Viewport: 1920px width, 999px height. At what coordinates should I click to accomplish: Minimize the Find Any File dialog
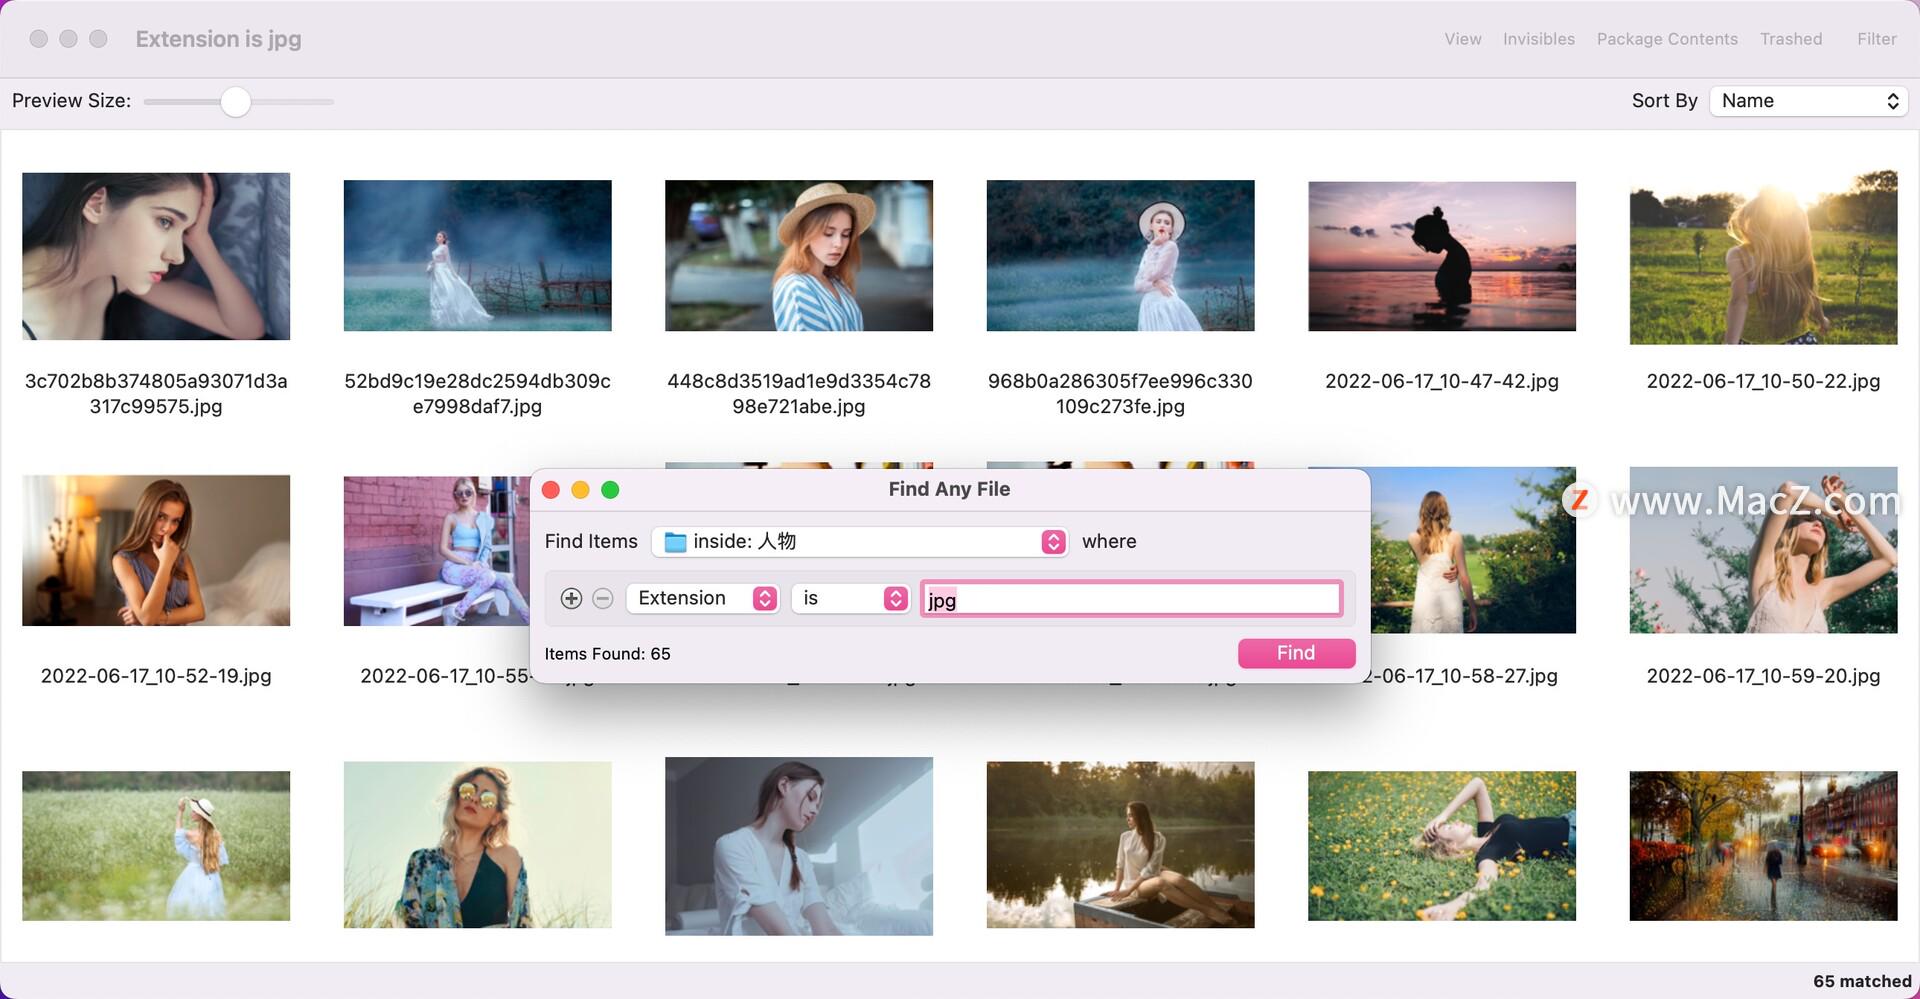click(580, 490)
